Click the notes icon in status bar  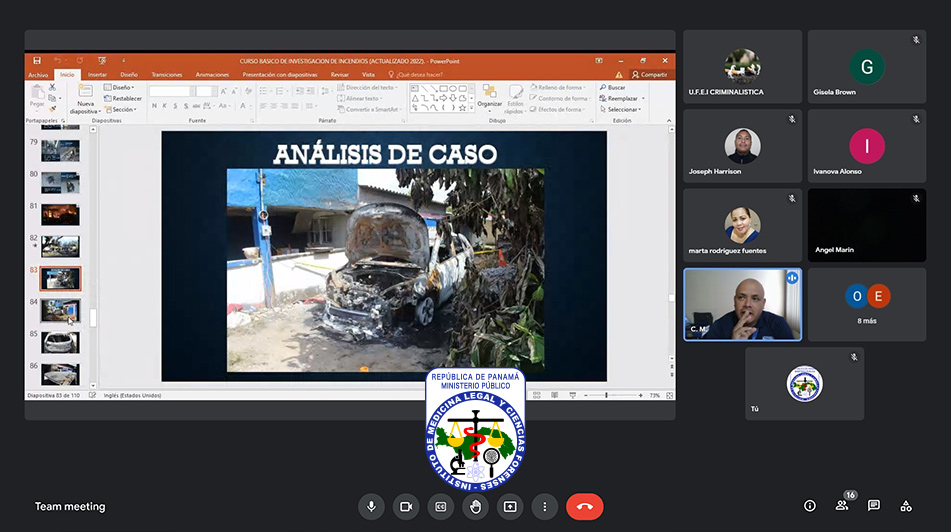(x=92, y=395)
